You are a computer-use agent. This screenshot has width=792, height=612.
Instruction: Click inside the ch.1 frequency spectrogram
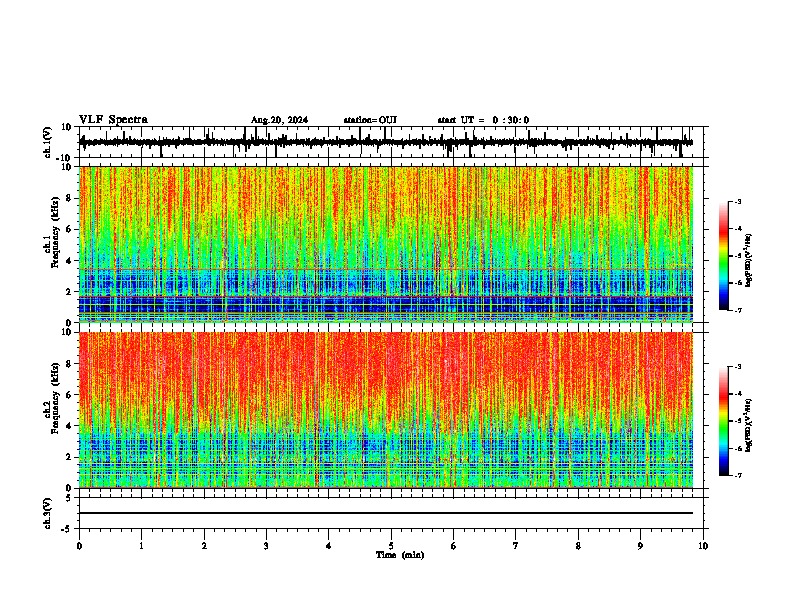click(x=386, y=244)
